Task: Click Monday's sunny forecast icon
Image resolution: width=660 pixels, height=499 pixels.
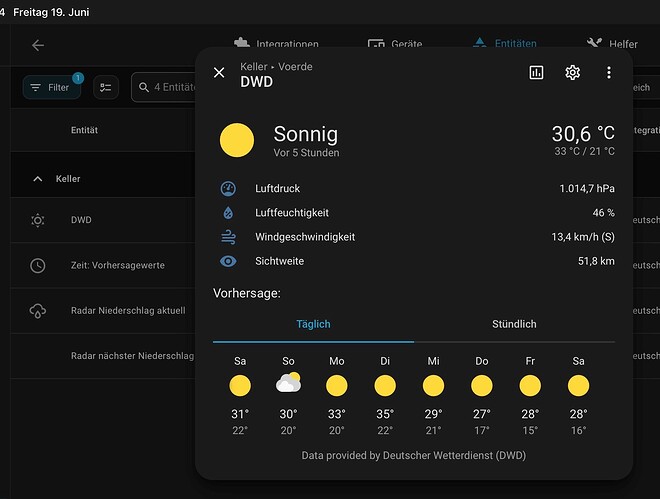Action: 337,386
